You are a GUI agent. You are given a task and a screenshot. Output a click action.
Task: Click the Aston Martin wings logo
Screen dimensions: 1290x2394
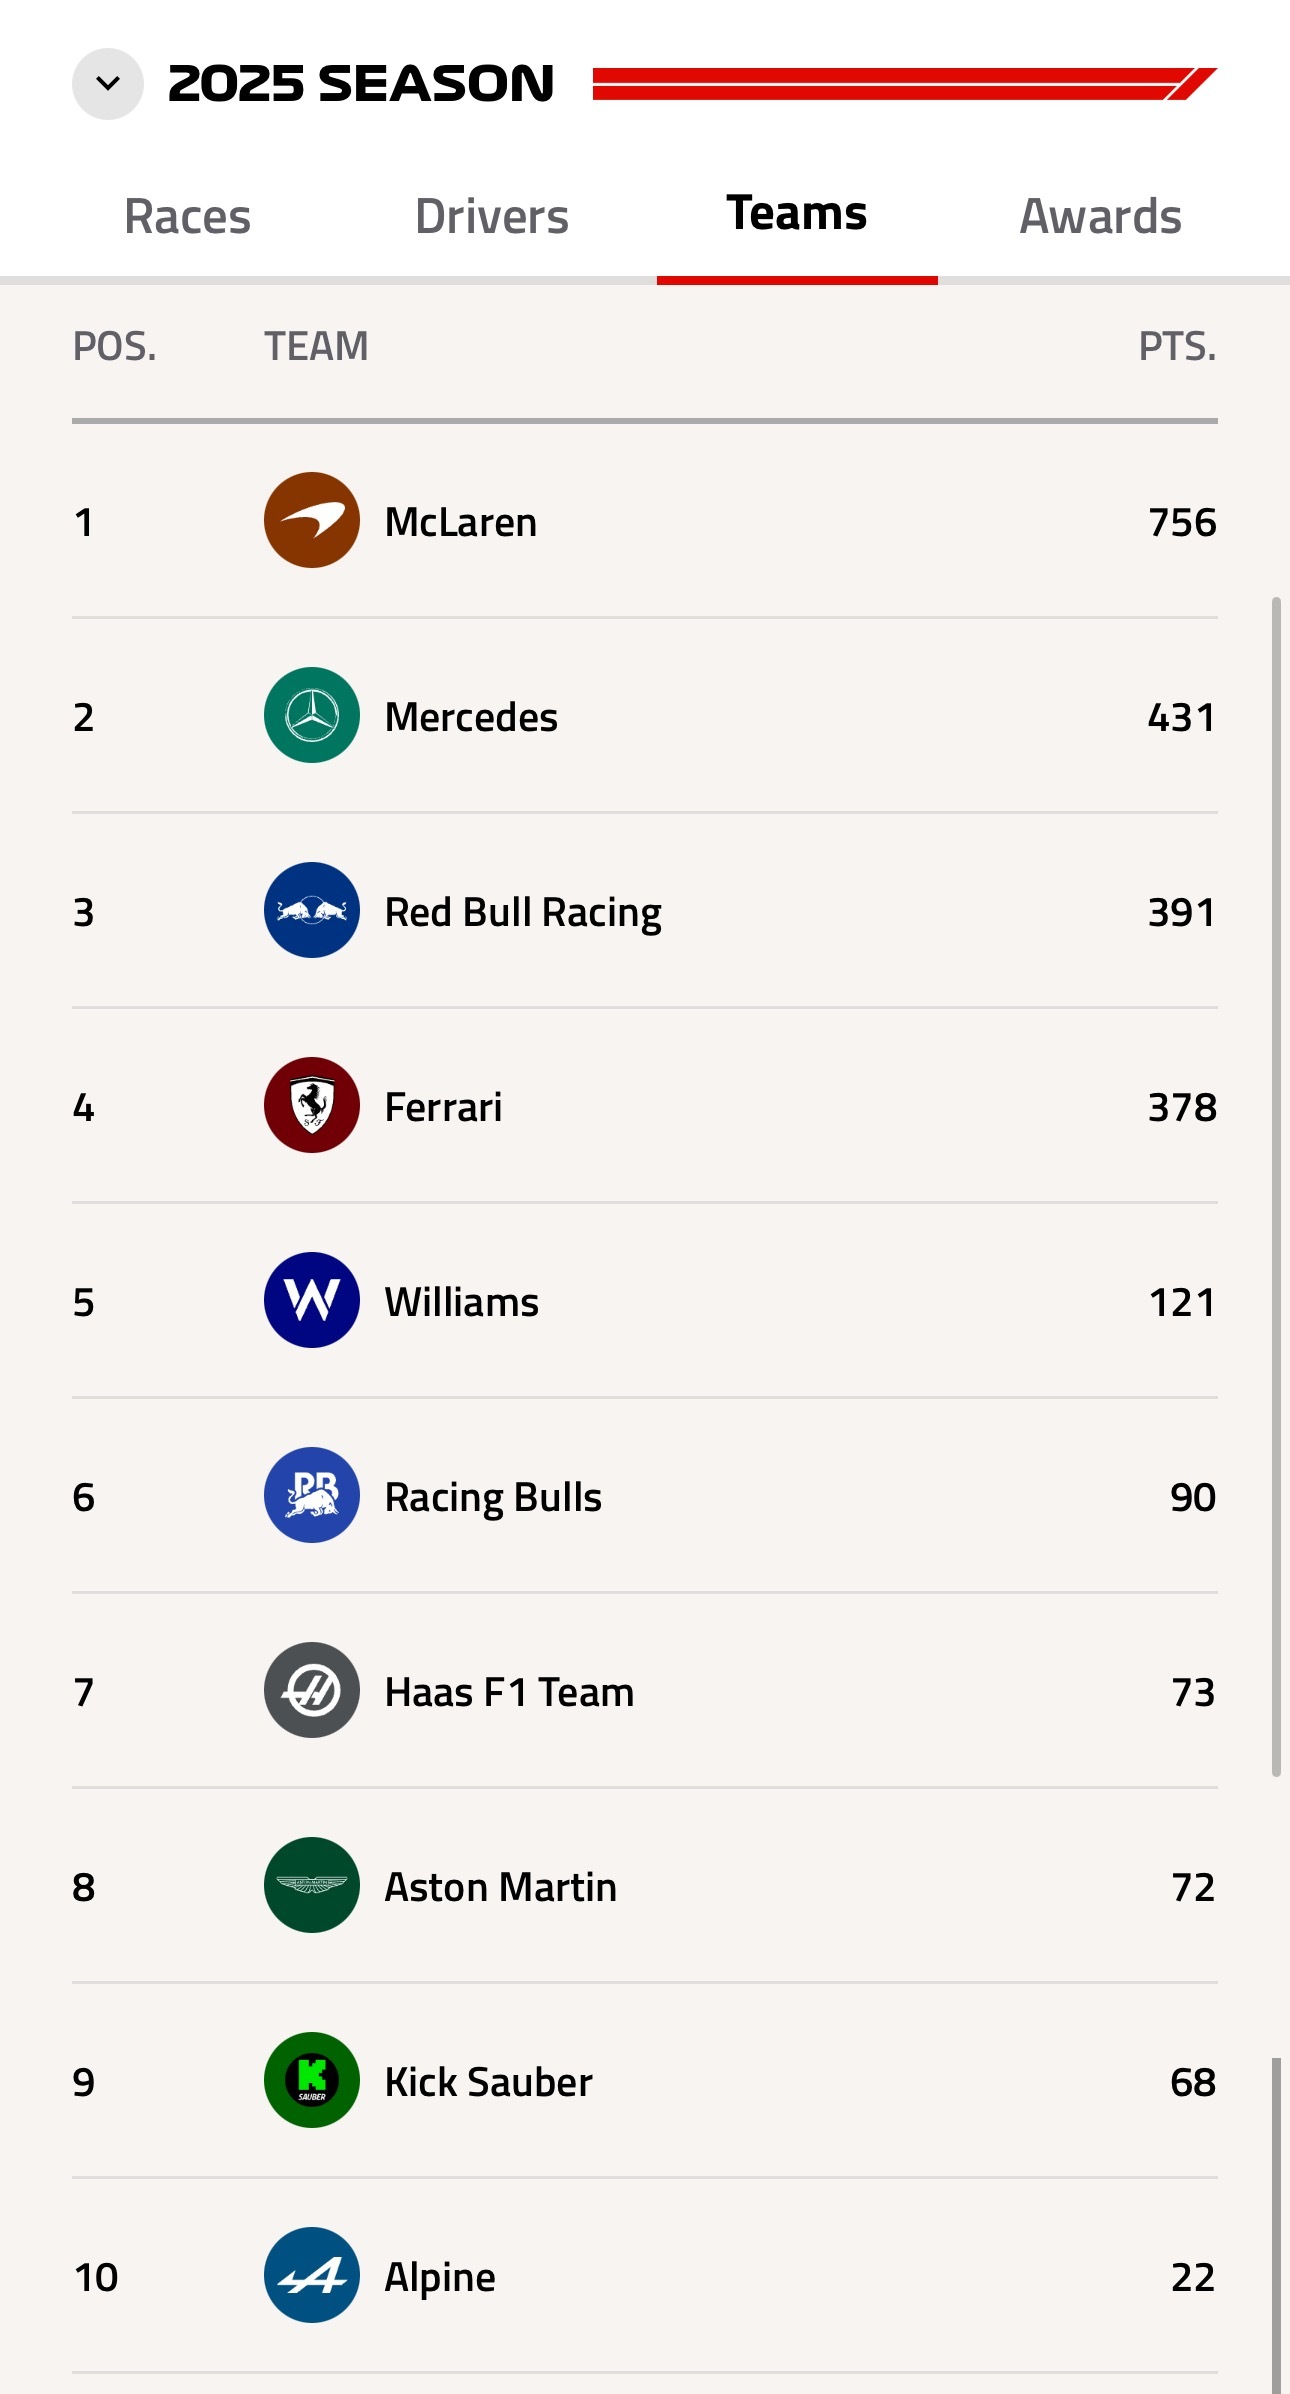pyautogui.click(x=312, y=1885)
